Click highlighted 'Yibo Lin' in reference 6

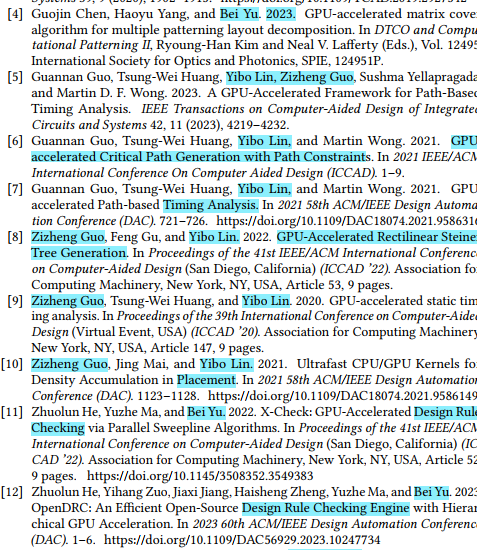(264, 141)
